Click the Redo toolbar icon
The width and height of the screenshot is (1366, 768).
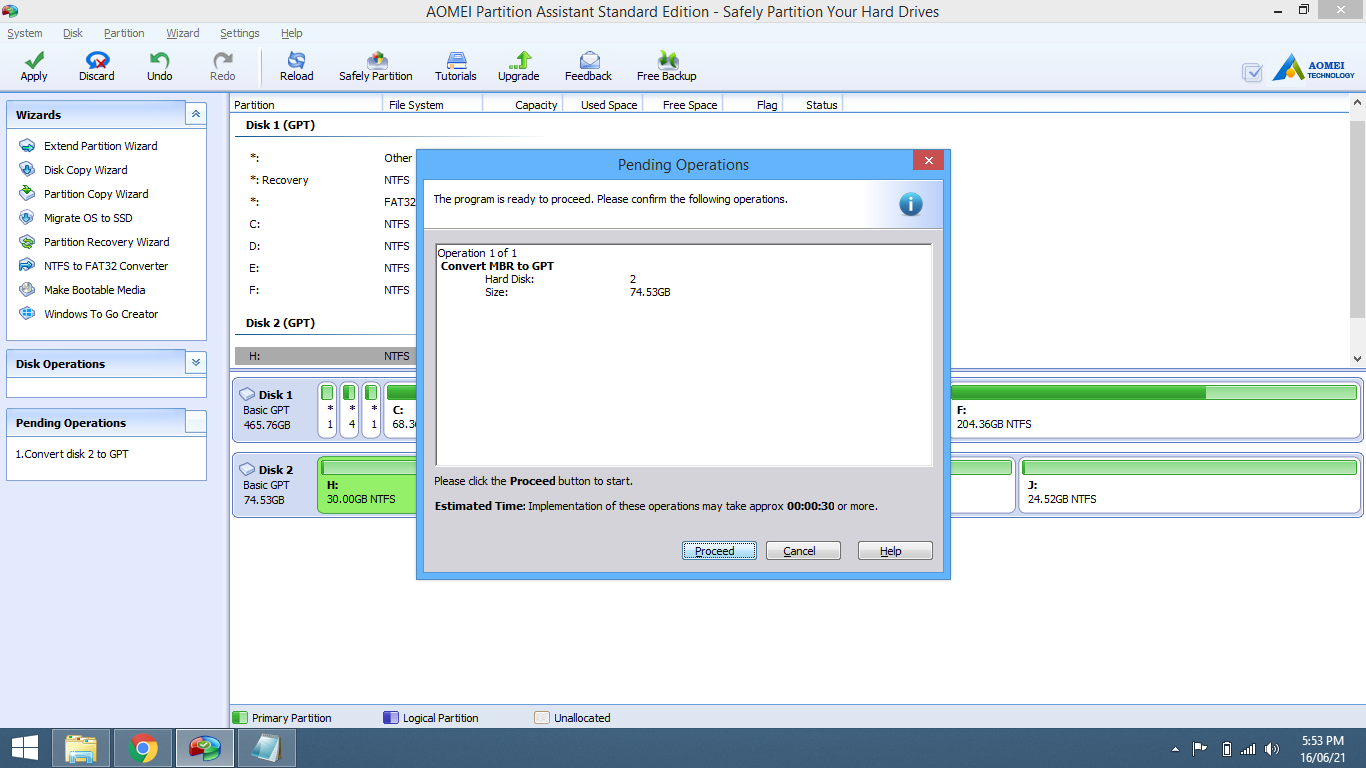coord(223,67)
